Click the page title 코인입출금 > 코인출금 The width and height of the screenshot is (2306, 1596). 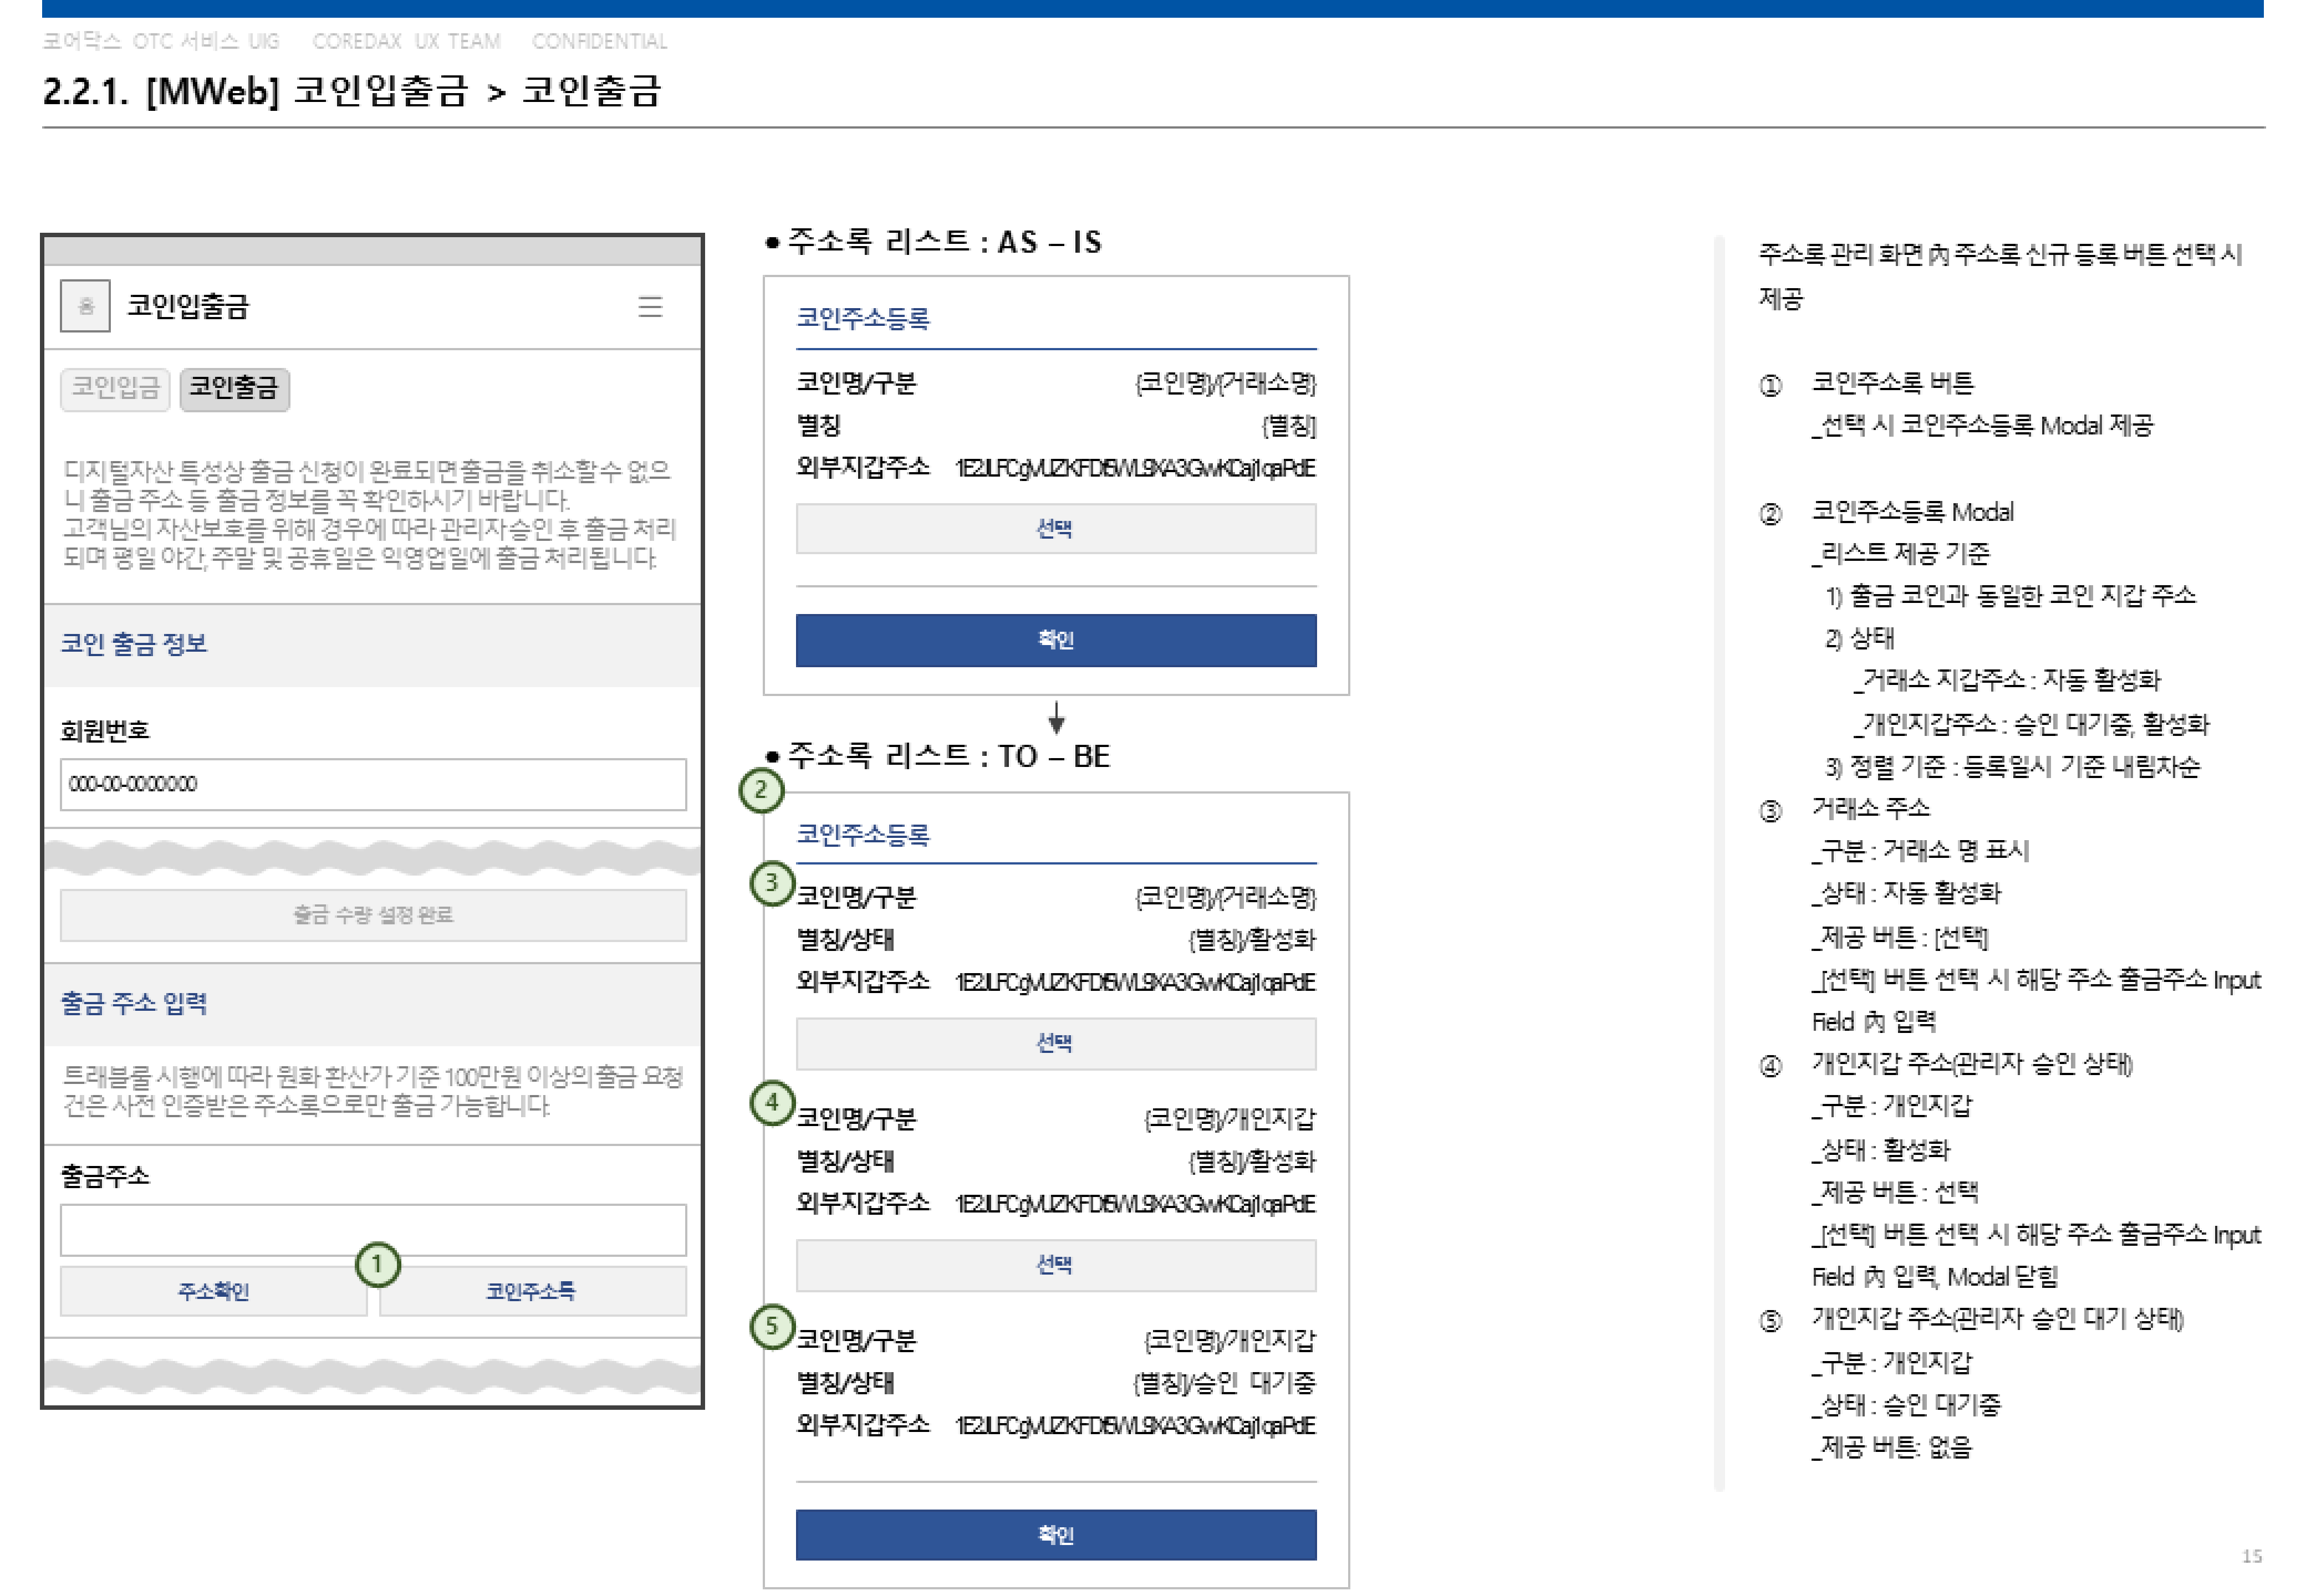[x=477, y=91]
